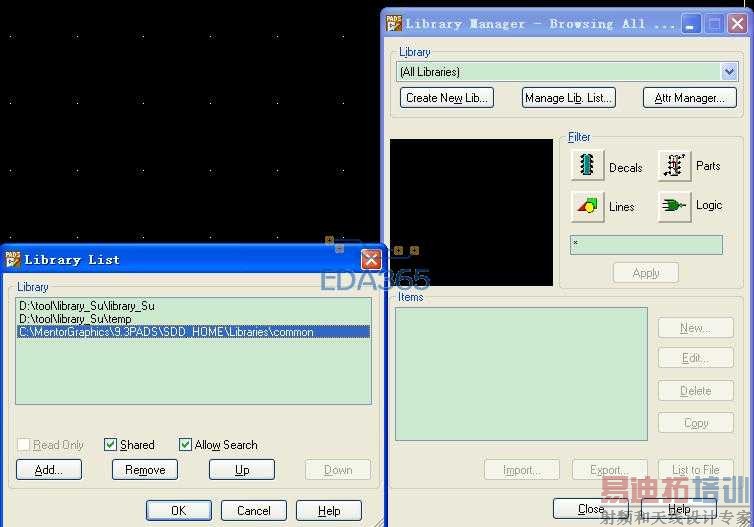Select the Decals filter icon
The height and width of the screenshot is (527, 754).
point(587,165)
